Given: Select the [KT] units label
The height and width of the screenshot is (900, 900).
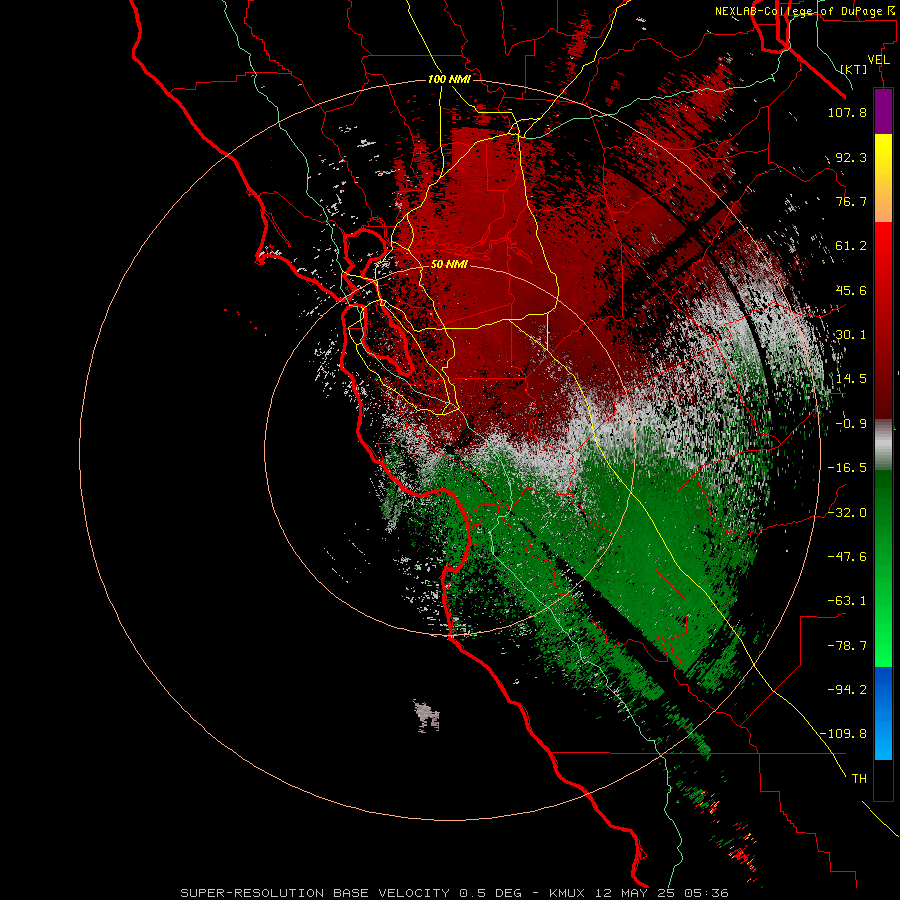Looking at the screenshot, I should (x=854, y=69).
